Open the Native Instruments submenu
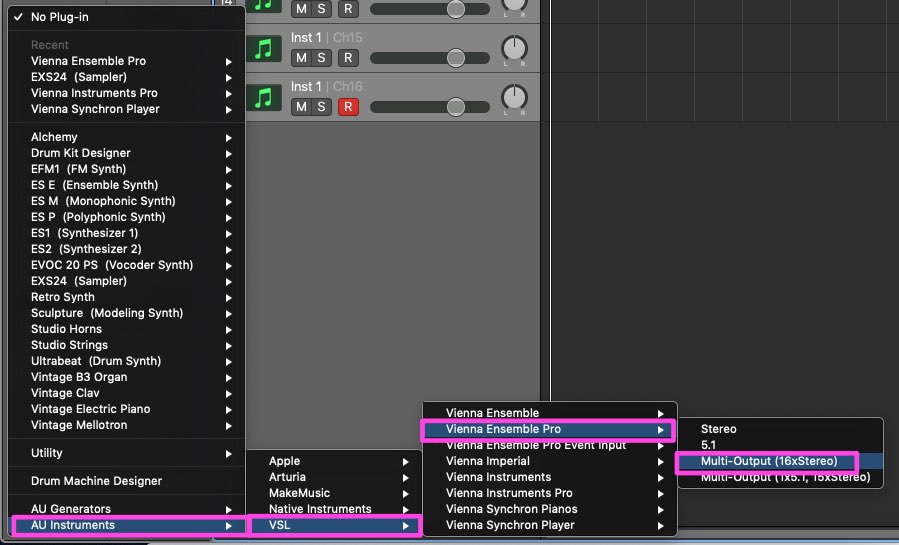This screenshot has height=545, width=899. point(334,509)
